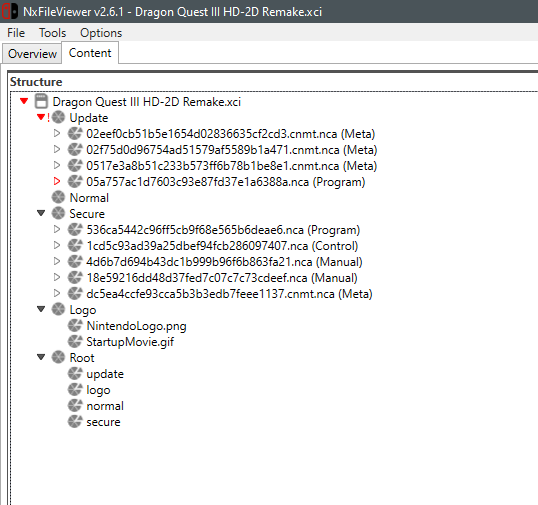Select the Content tab
538x505 pixels.
pyautogui.click(x=90, y=53)
